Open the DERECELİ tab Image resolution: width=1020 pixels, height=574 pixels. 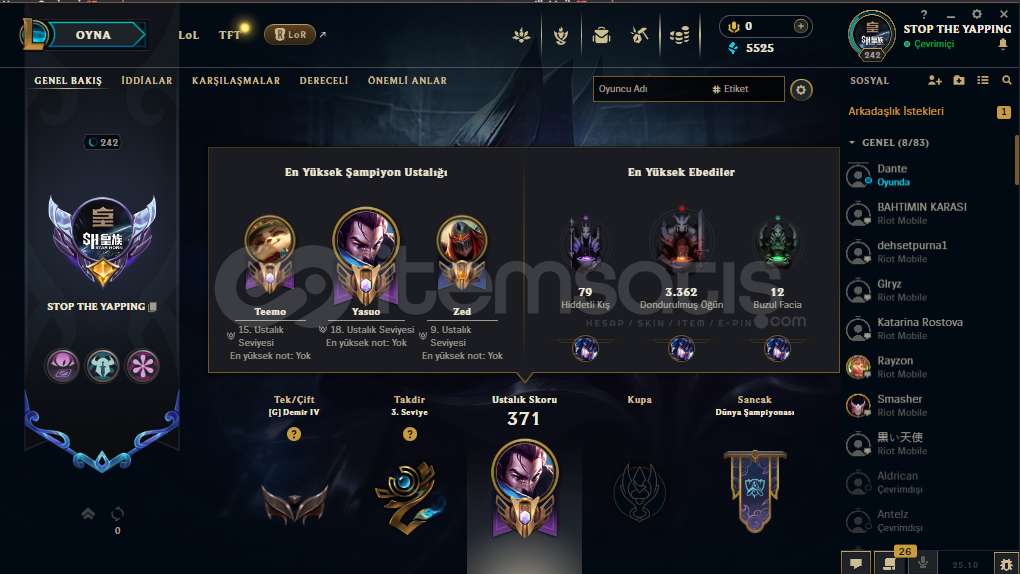click(x=324, y=81)
